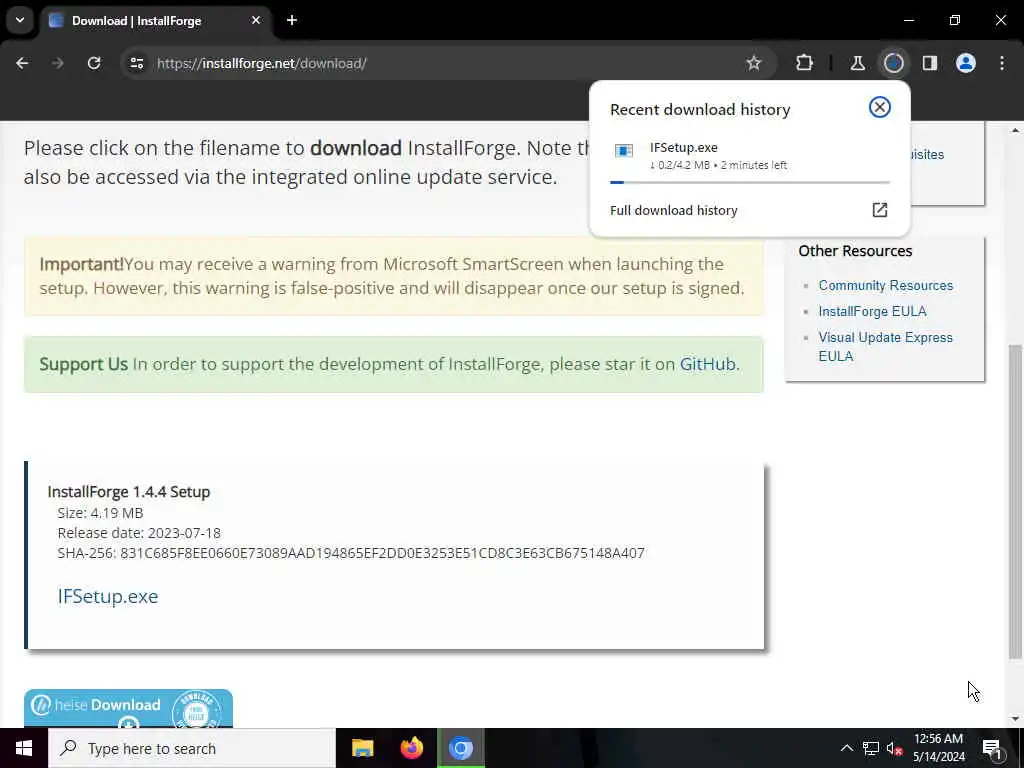
Task: Open Chrome three-dot menu
Action: pos(1002,63)
